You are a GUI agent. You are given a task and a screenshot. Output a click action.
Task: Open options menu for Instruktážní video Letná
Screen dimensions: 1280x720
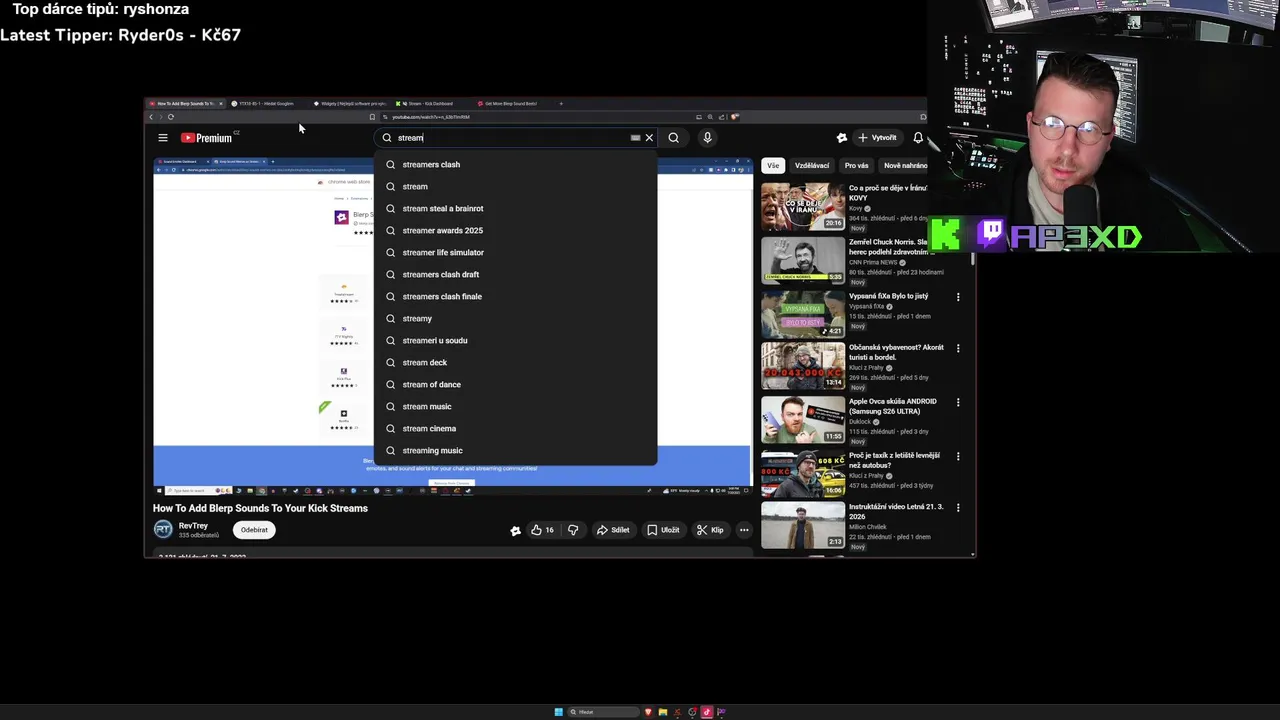958,507
